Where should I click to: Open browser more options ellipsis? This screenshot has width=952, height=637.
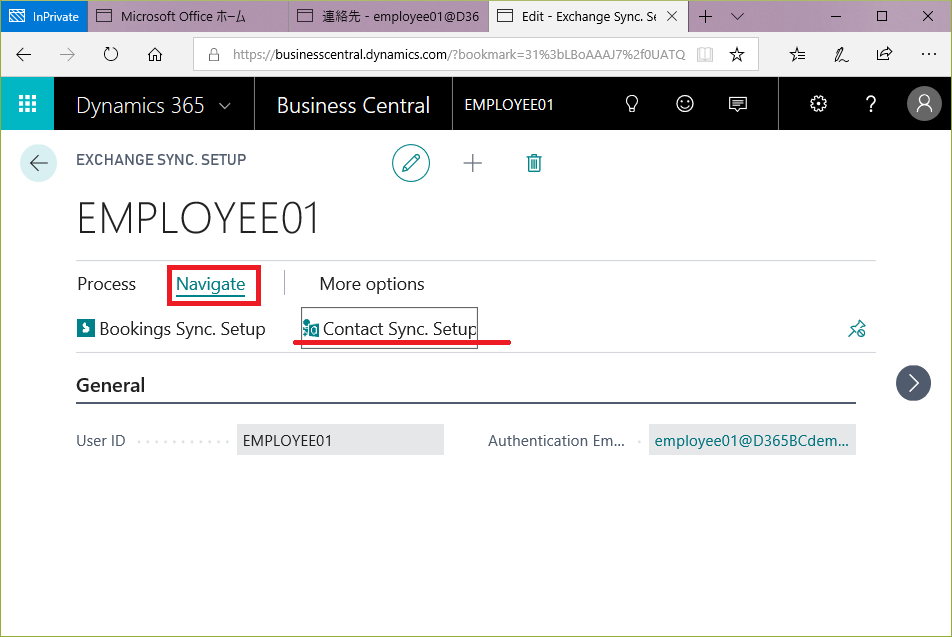click(928, 54)
